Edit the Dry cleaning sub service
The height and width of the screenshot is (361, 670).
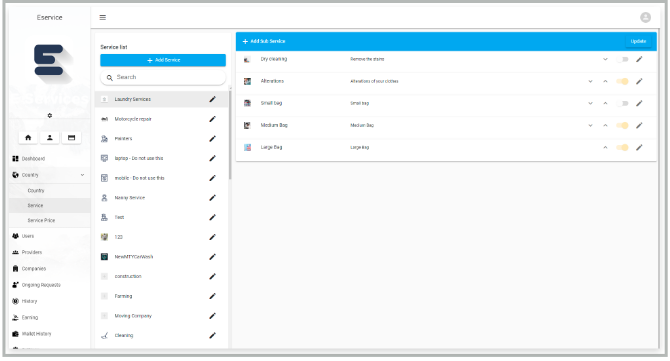(639, 59)
